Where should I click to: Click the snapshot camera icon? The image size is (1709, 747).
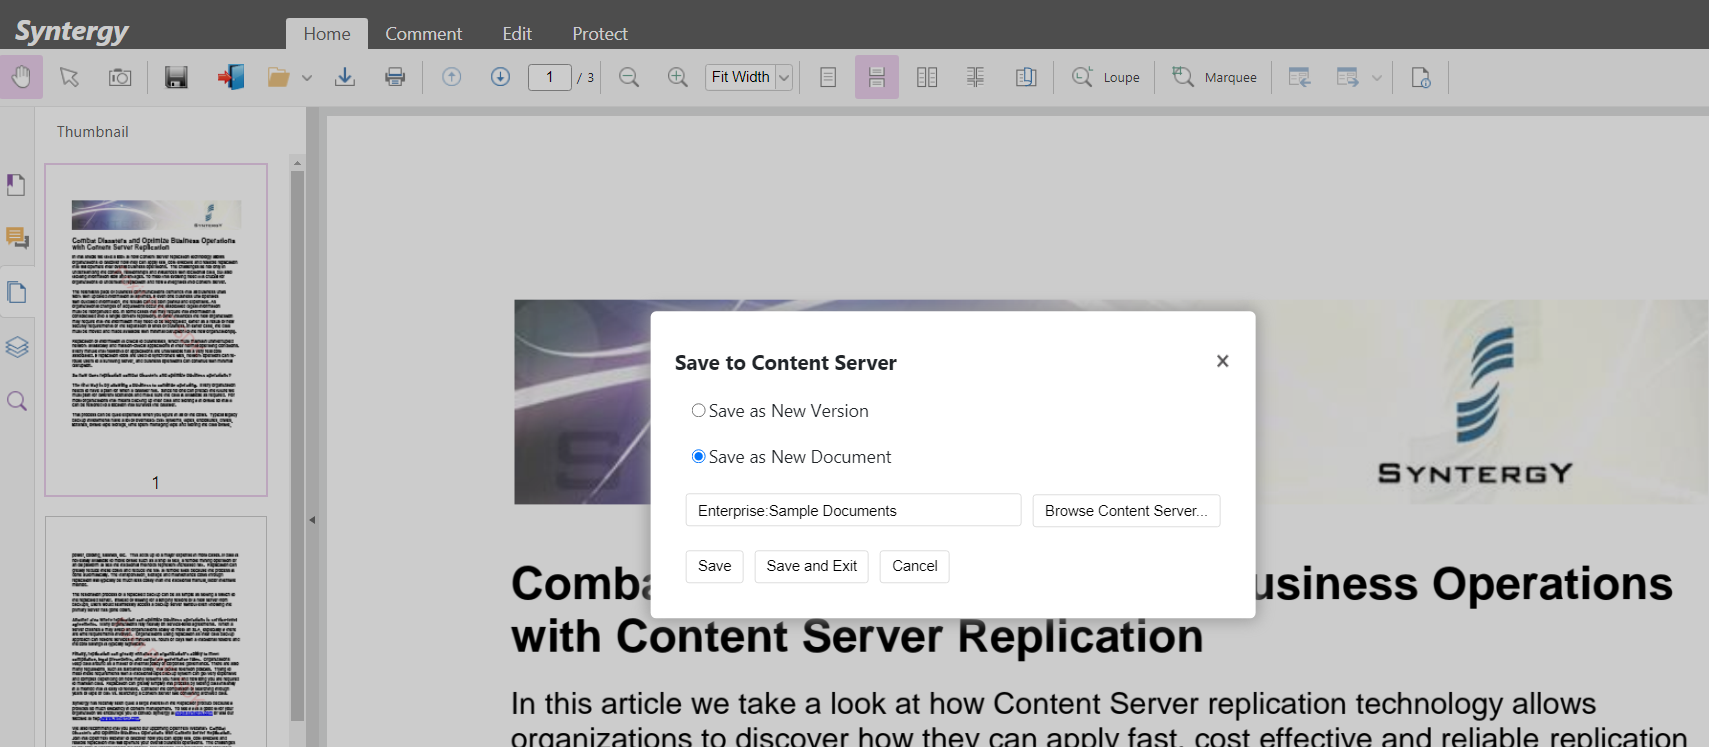pyautogui.click(x=120, y=77)
